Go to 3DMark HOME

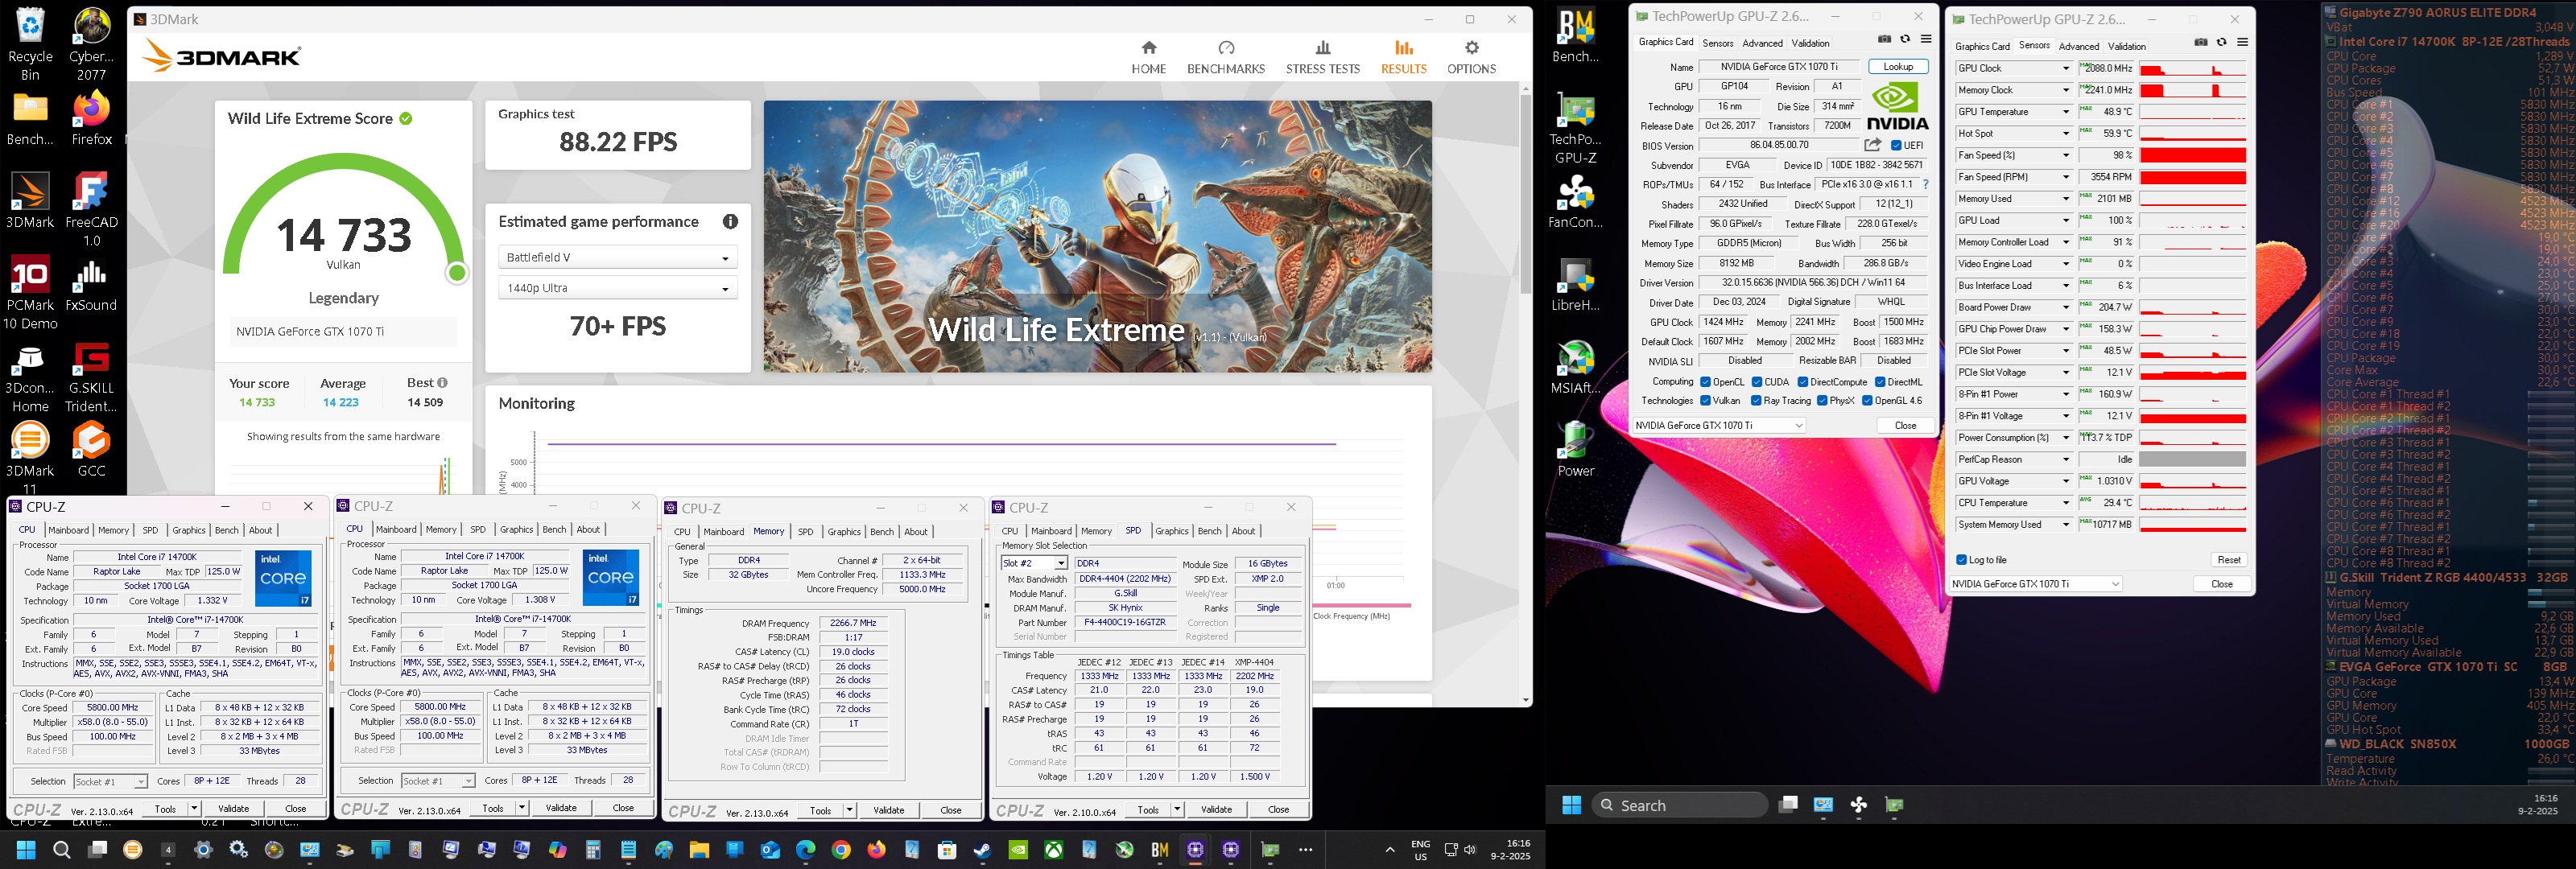[1149, 57]
